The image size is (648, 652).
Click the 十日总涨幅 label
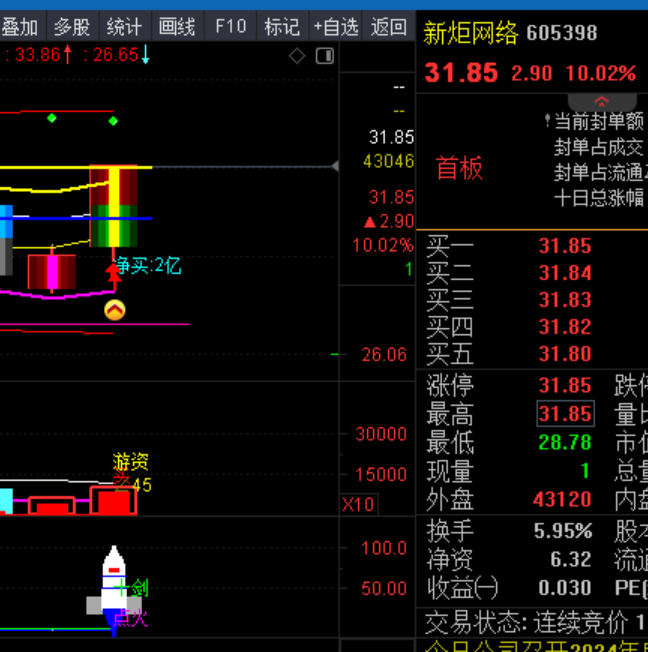point(599,198)
